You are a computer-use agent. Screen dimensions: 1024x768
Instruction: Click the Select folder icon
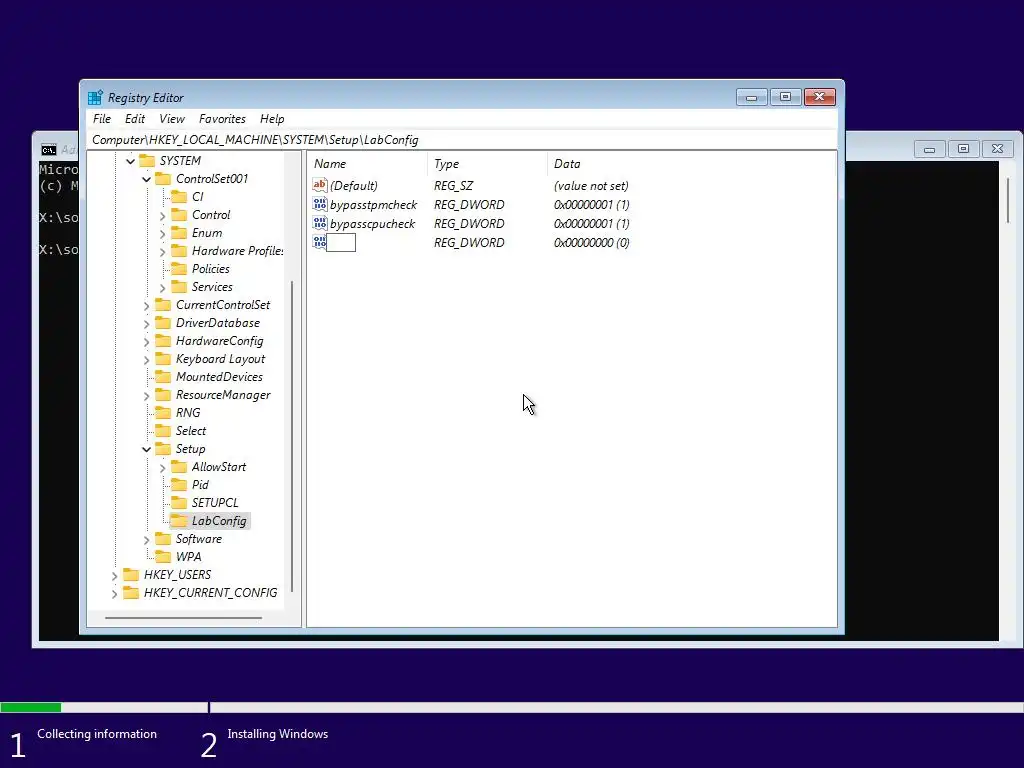point(163,431)
